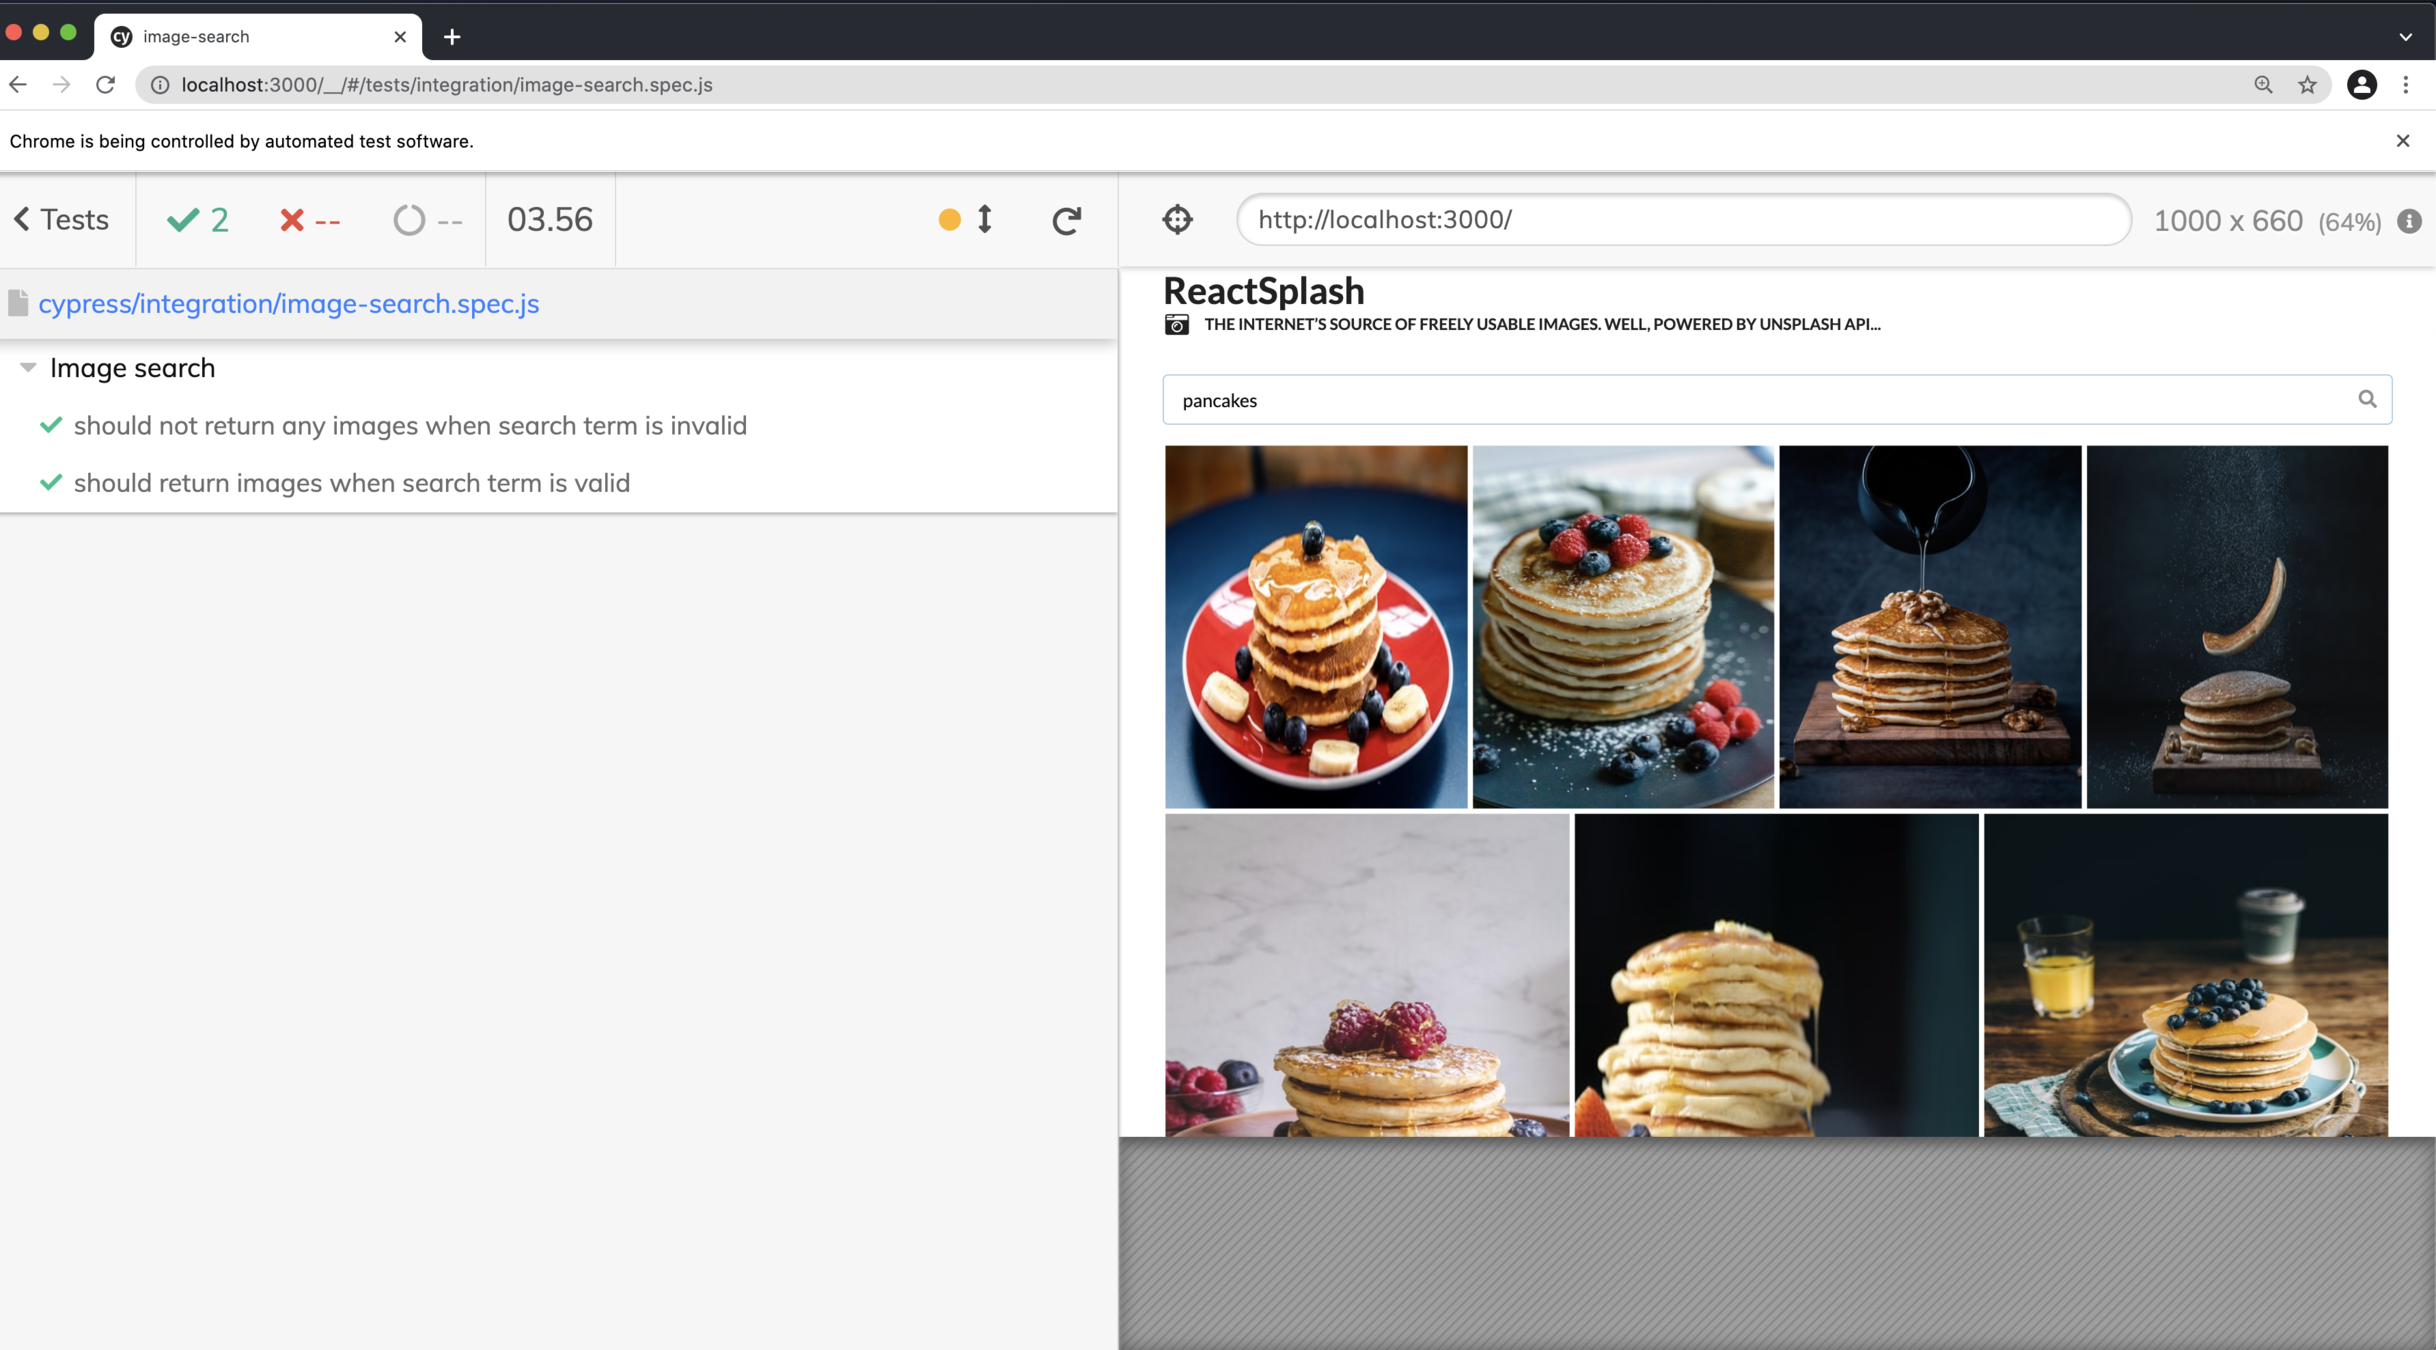
Task: Click the search magnifier icon in pancakes field
Action: coord(2366,399)
